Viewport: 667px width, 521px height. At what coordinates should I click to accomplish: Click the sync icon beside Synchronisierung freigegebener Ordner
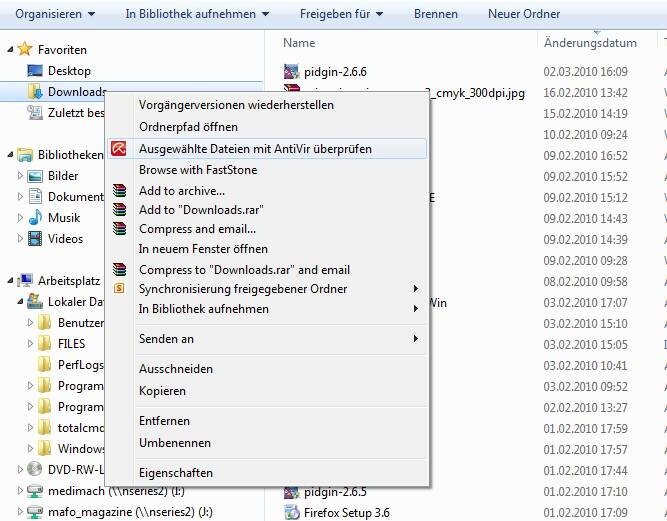point(120,289)
